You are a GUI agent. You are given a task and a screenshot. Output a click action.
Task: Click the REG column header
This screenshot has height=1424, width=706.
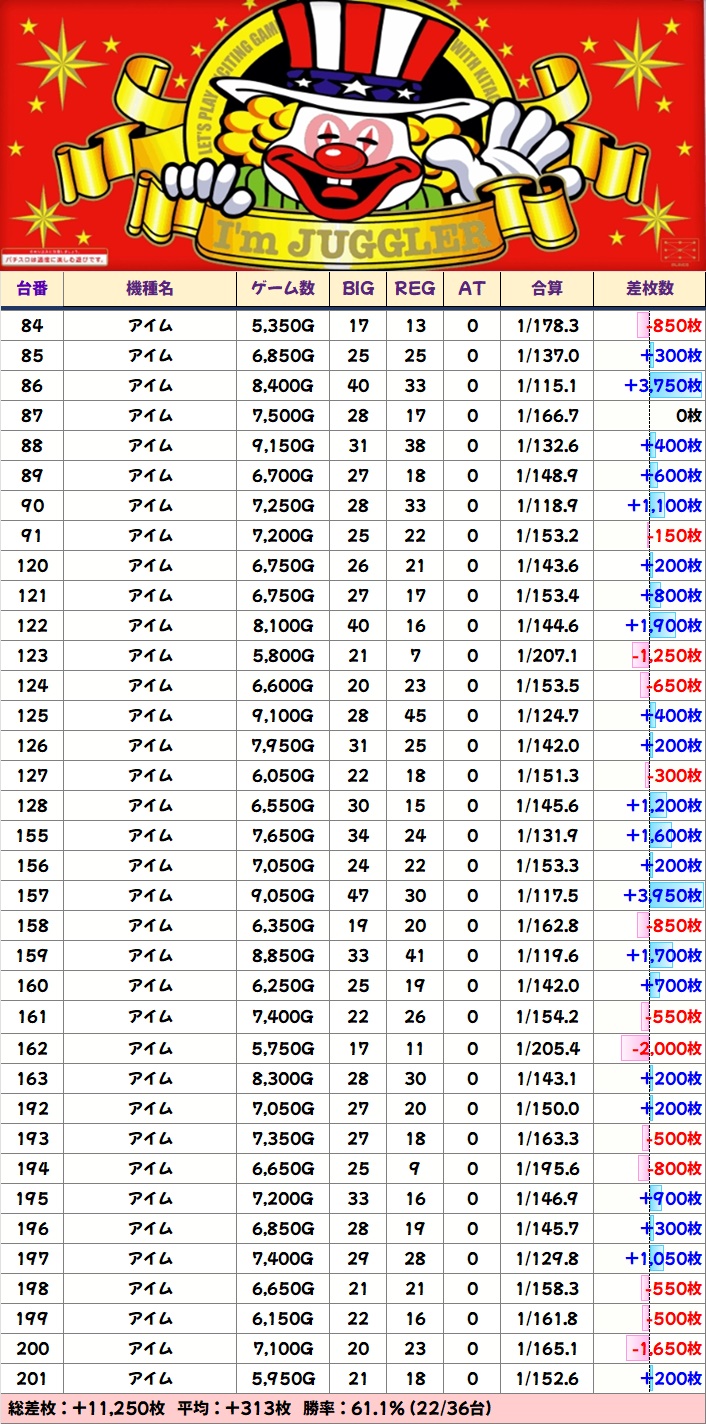415,288
